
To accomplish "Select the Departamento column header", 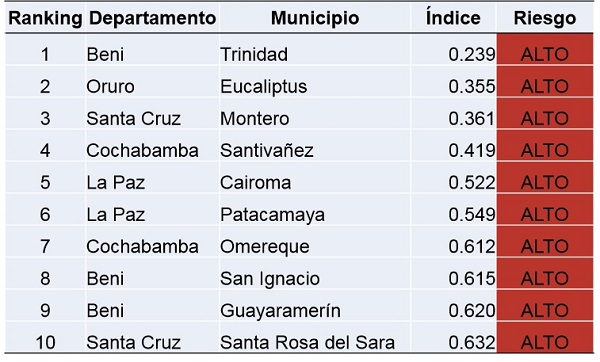I will click(152, 18).
